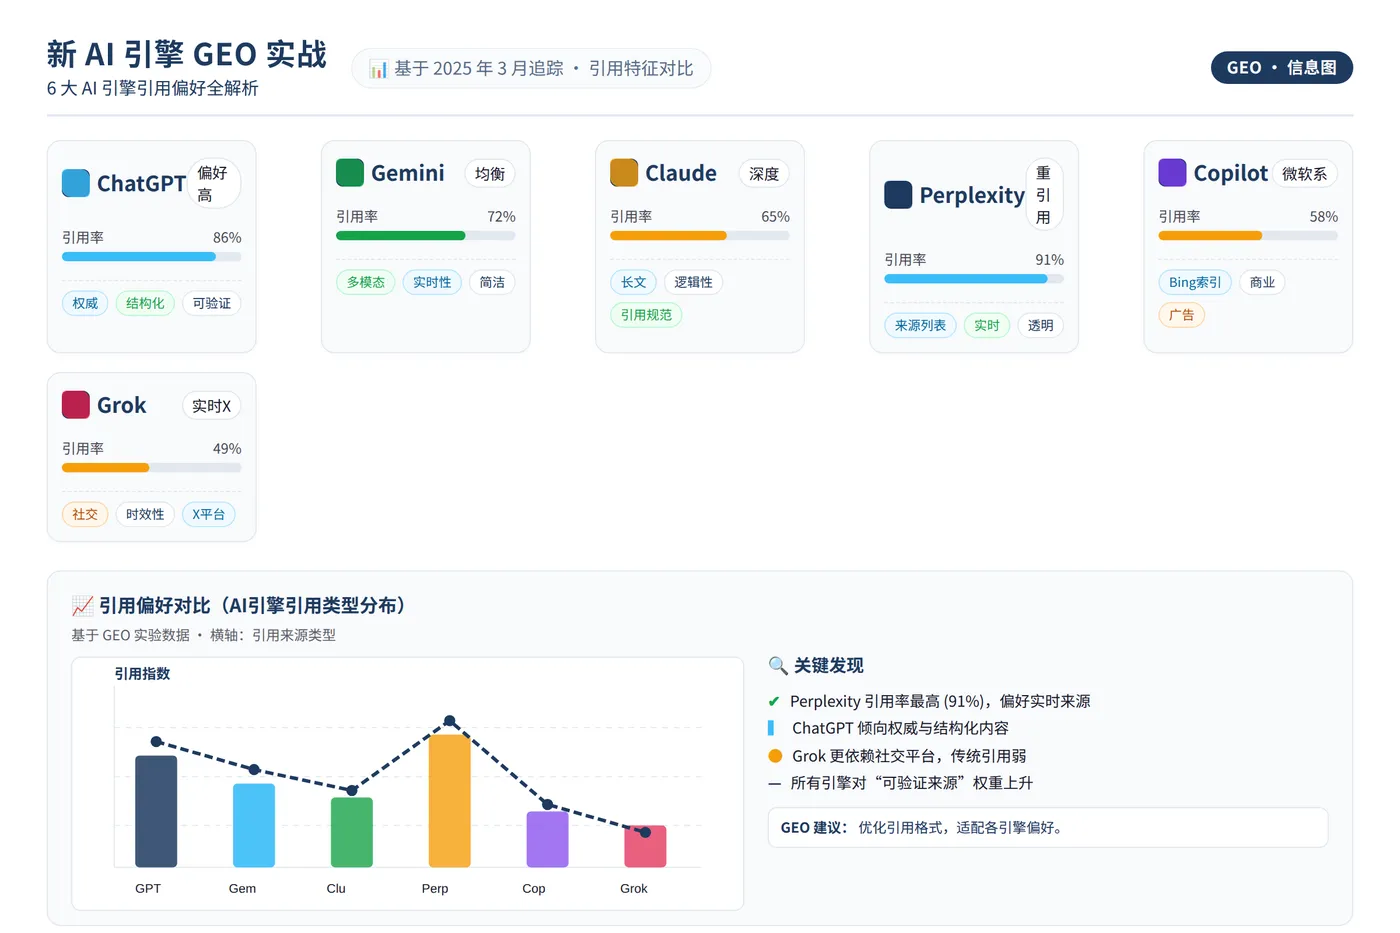Click the green checkmark before Perplexity finding
The image size is (1400, 933).
[x=774, y=702]
